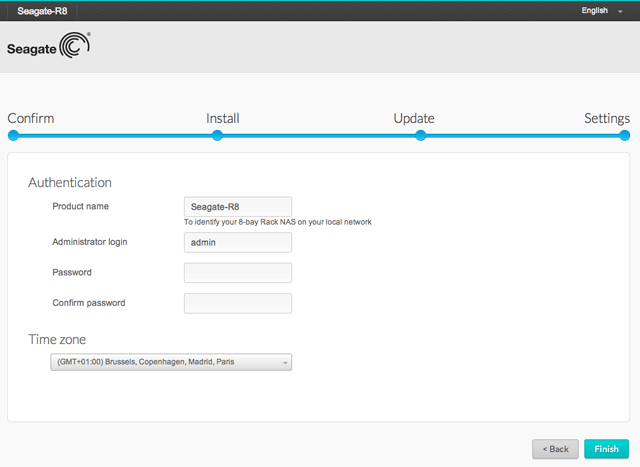The width and height of the screenshot is (640, 467).
Task: Click the Administrator login field
Action: tap(238, 242)
